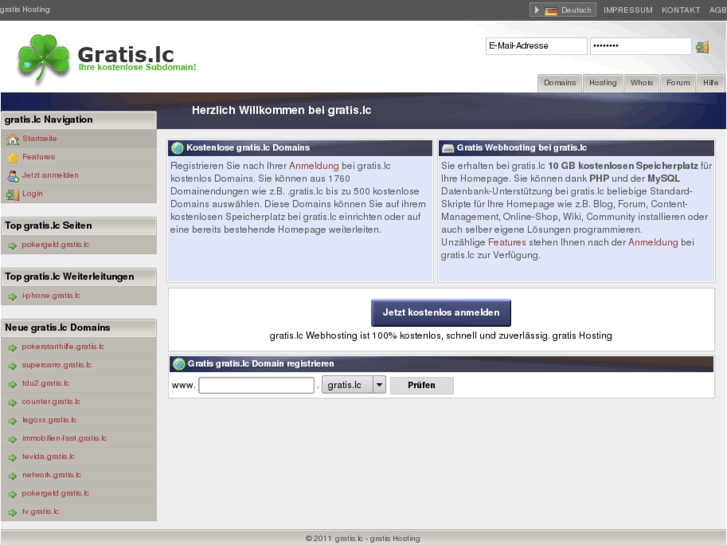
Task: Open the Hosting tab
Action: pyautogui.click(x=603, y=83)
